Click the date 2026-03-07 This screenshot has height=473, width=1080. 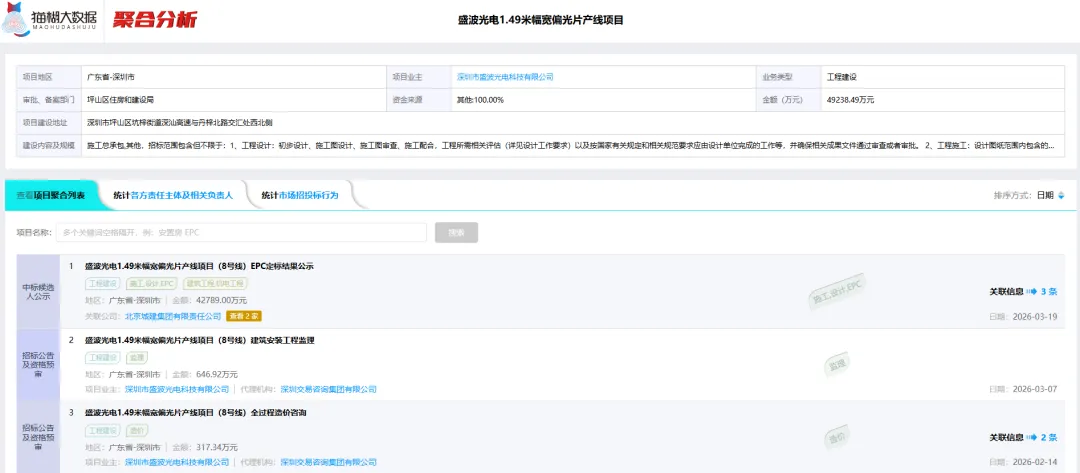click(1035, 389)
